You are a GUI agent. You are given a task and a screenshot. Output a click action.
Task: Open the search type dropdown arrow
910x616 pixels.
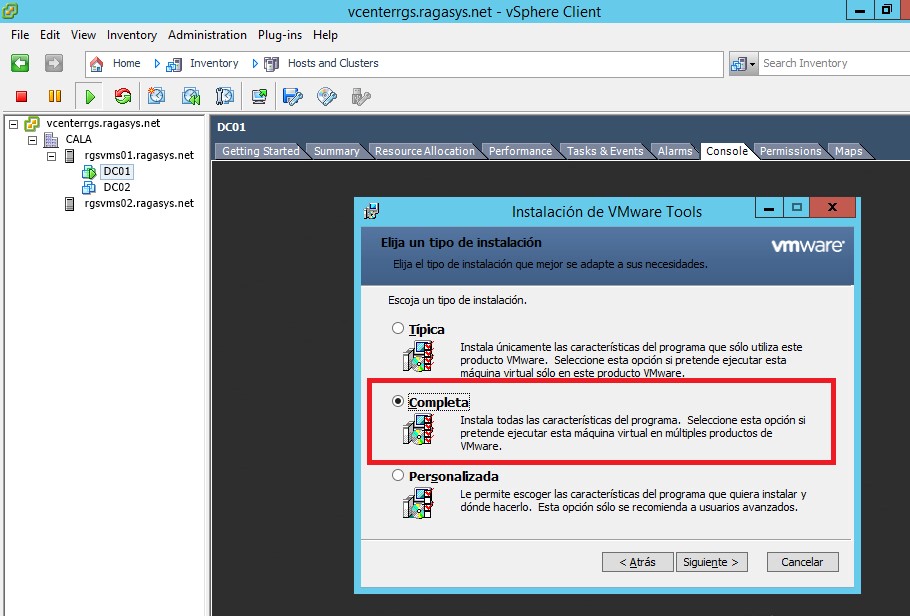(x=753, y=63)
